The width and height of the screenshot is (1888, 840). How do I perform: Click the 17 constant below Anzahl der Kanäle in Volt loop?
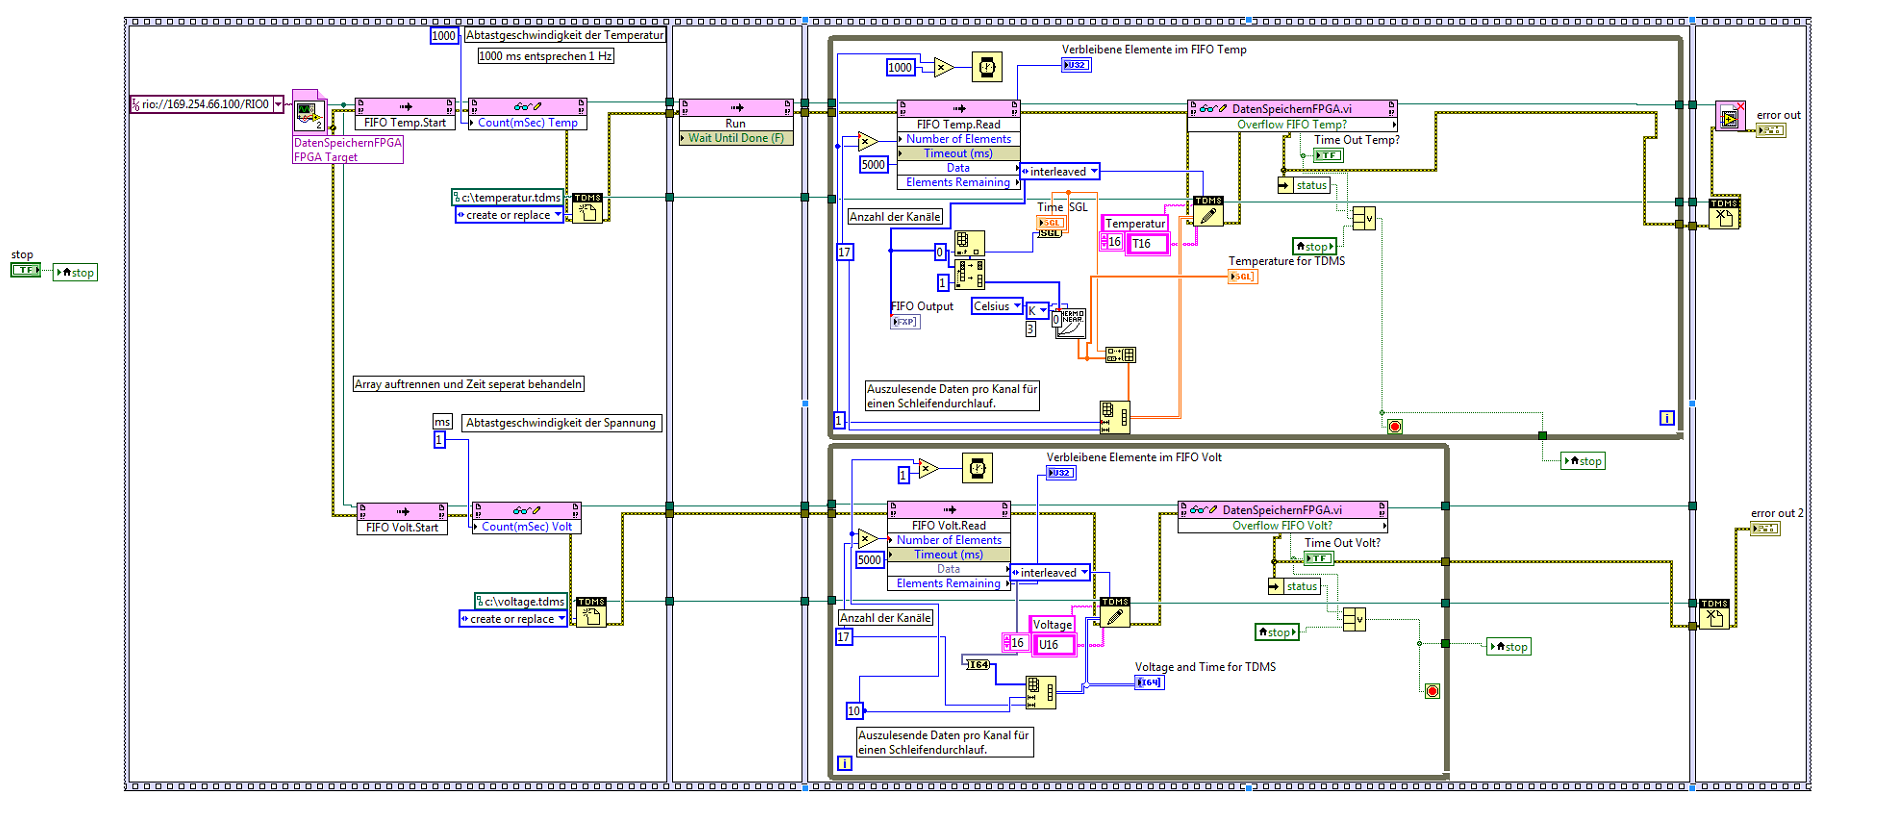844,637
